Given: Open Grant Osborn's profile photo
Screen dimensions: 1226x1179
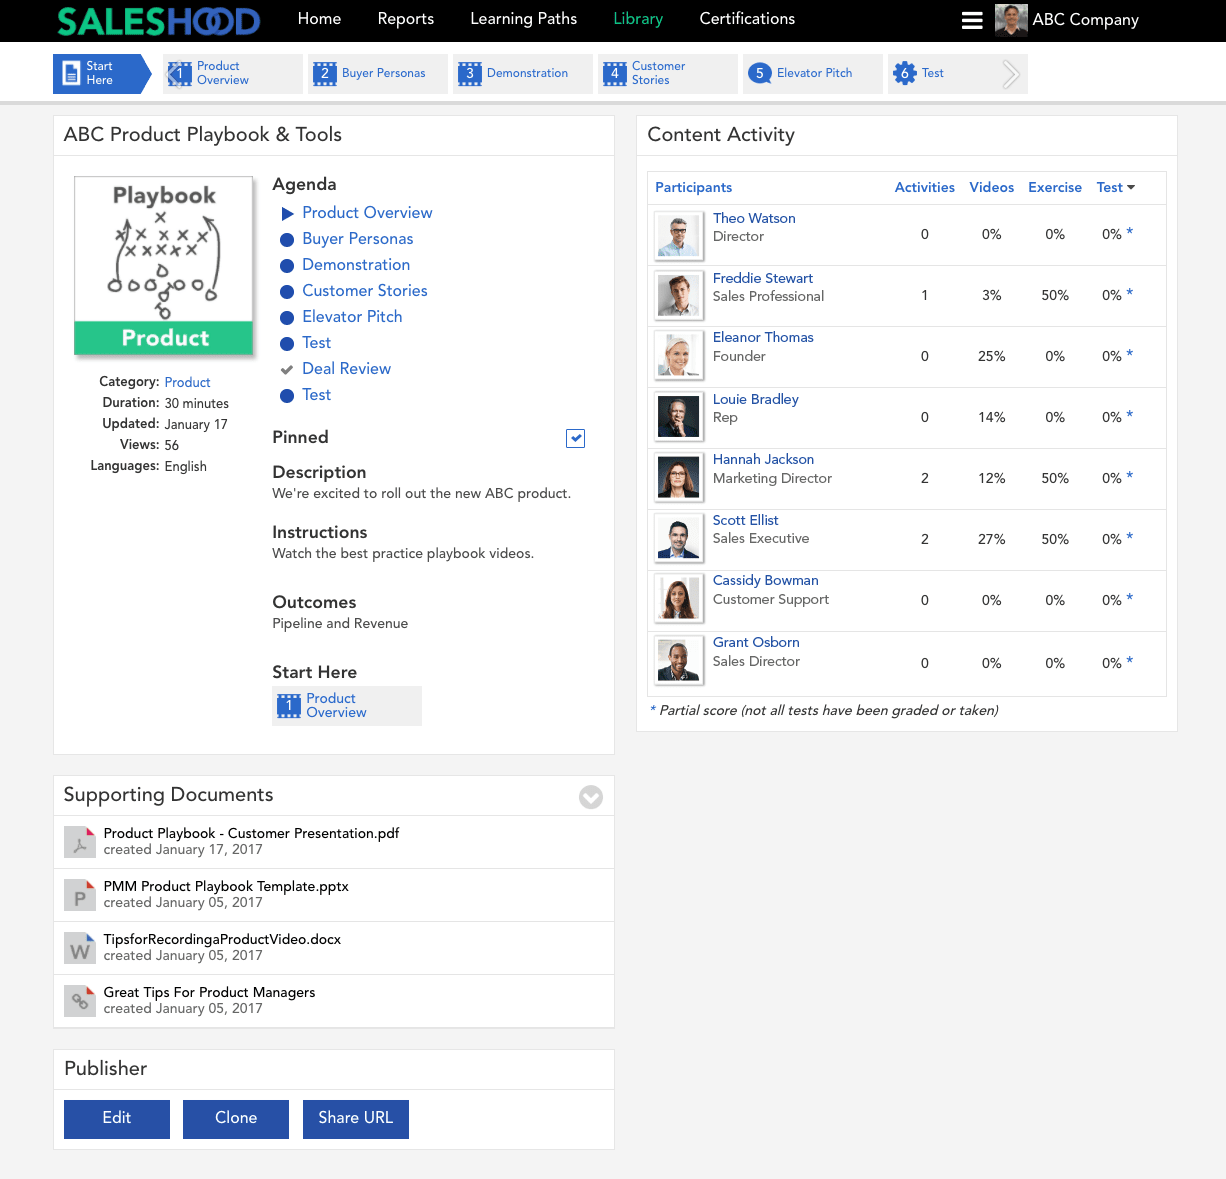Looking at the screenshot, I should 678,661.
